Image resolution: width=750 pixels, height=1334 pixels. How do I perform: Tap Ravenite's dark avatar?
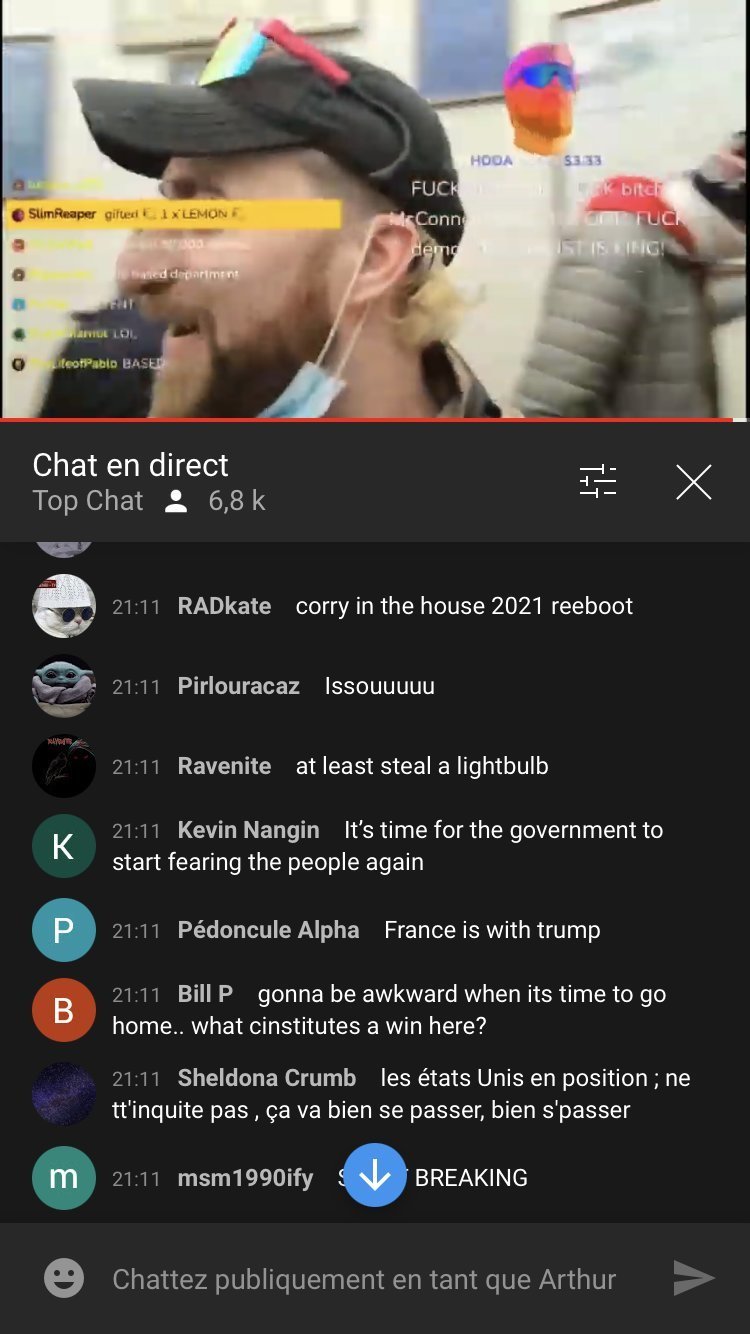tap(64, 766)
